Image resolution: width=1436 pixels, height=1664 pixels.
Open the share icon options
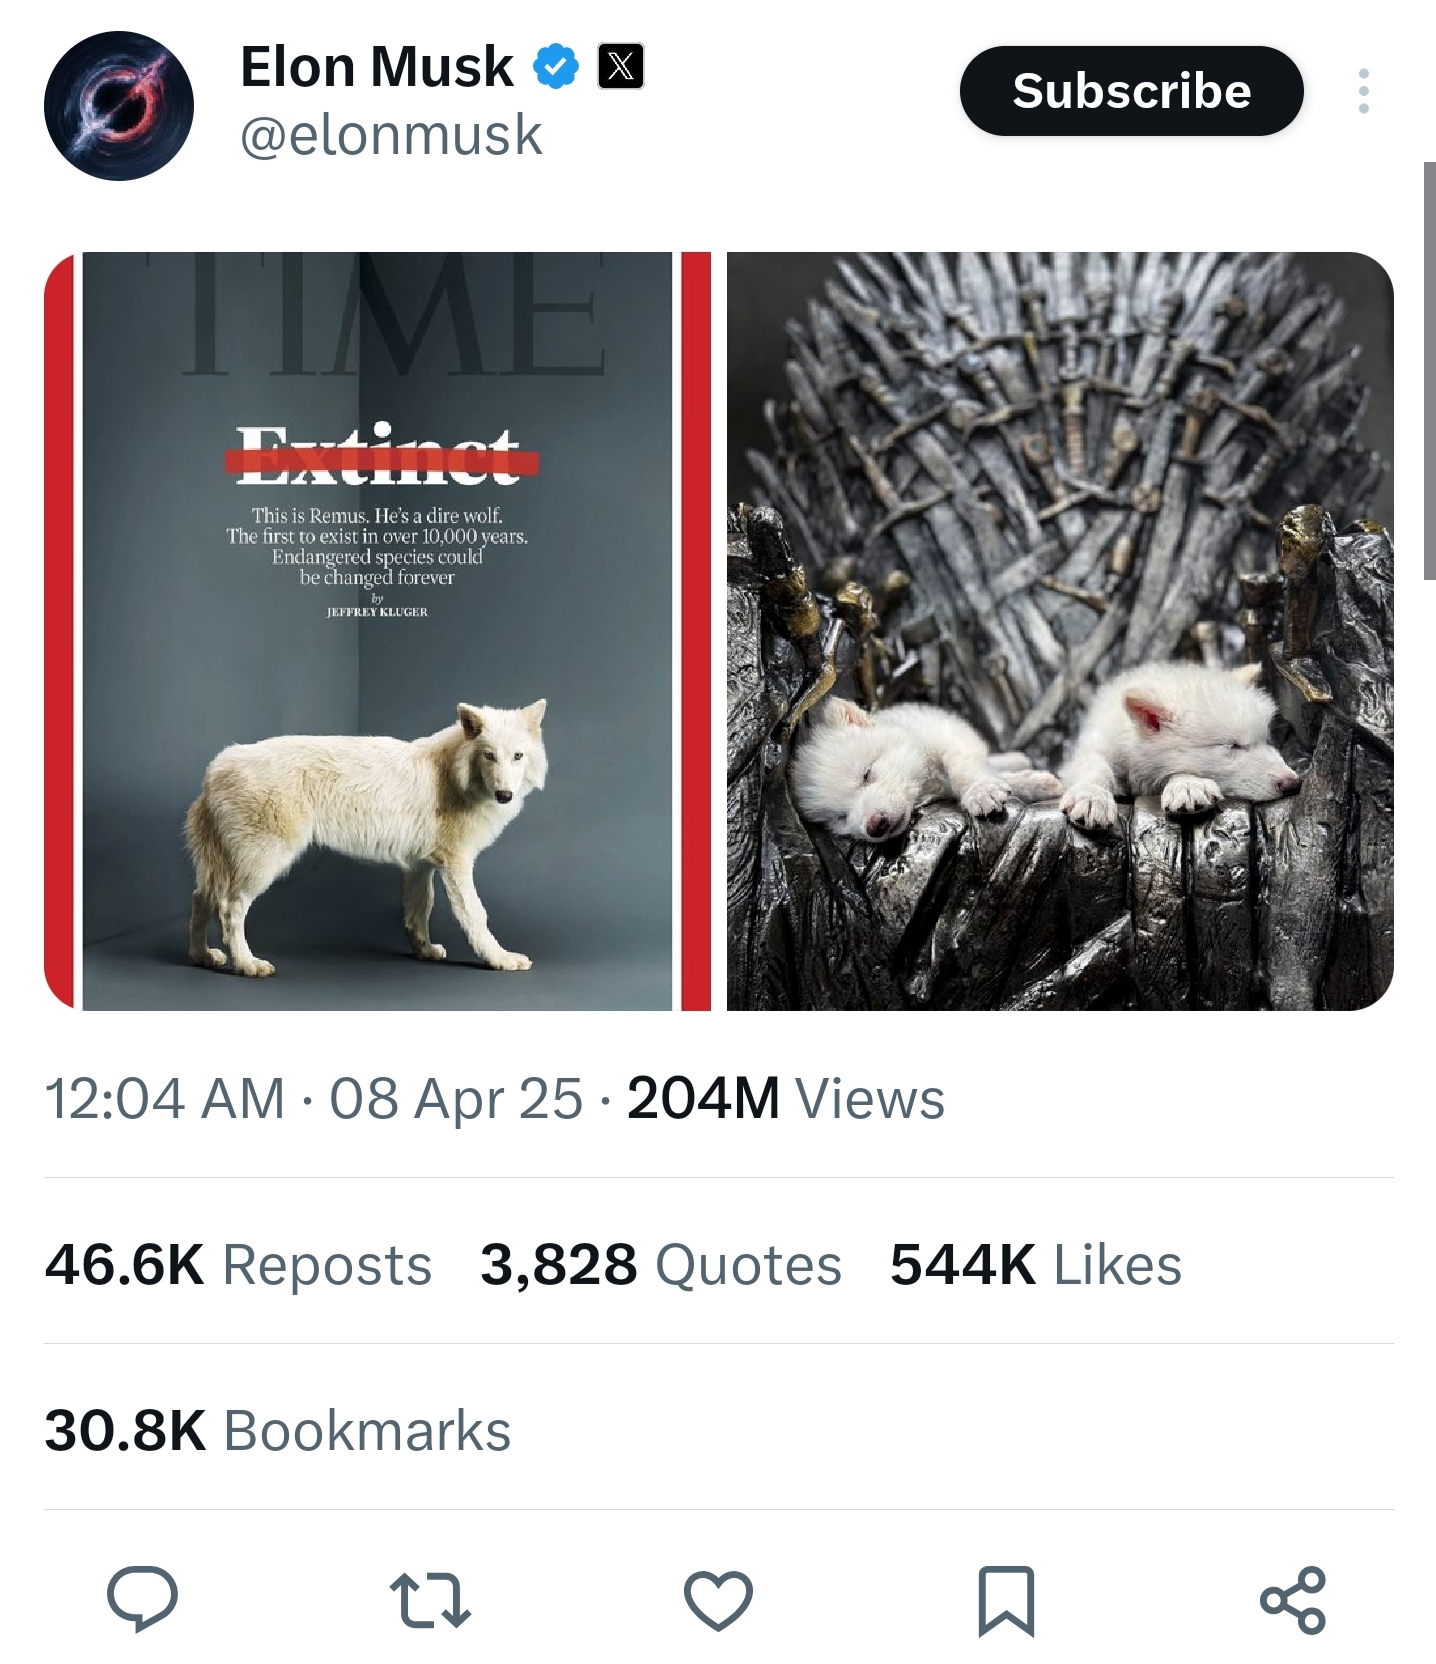(x=1292, y=1600)
